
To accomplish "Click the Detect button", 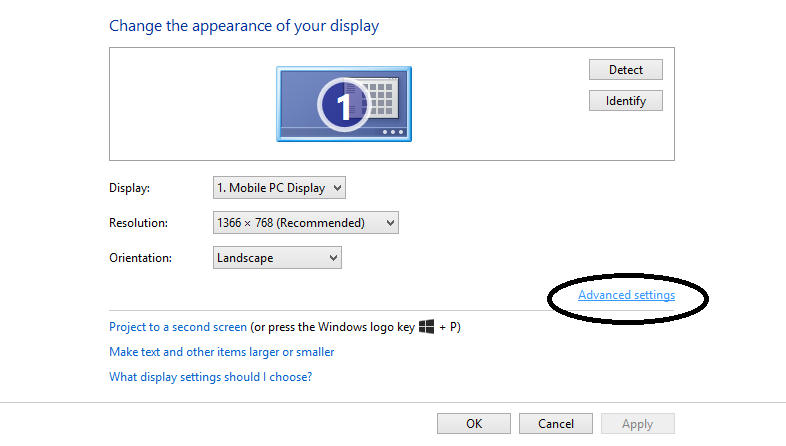I will pyautogui.click(x=626, y=70).
